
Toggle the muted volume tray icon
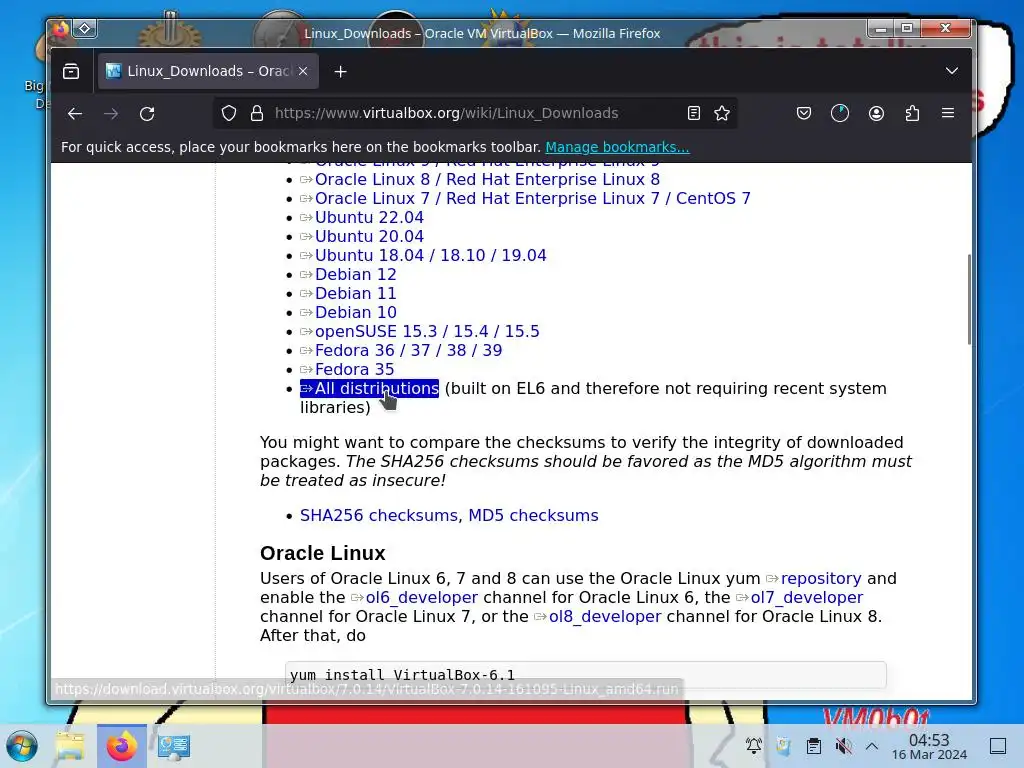843,746
